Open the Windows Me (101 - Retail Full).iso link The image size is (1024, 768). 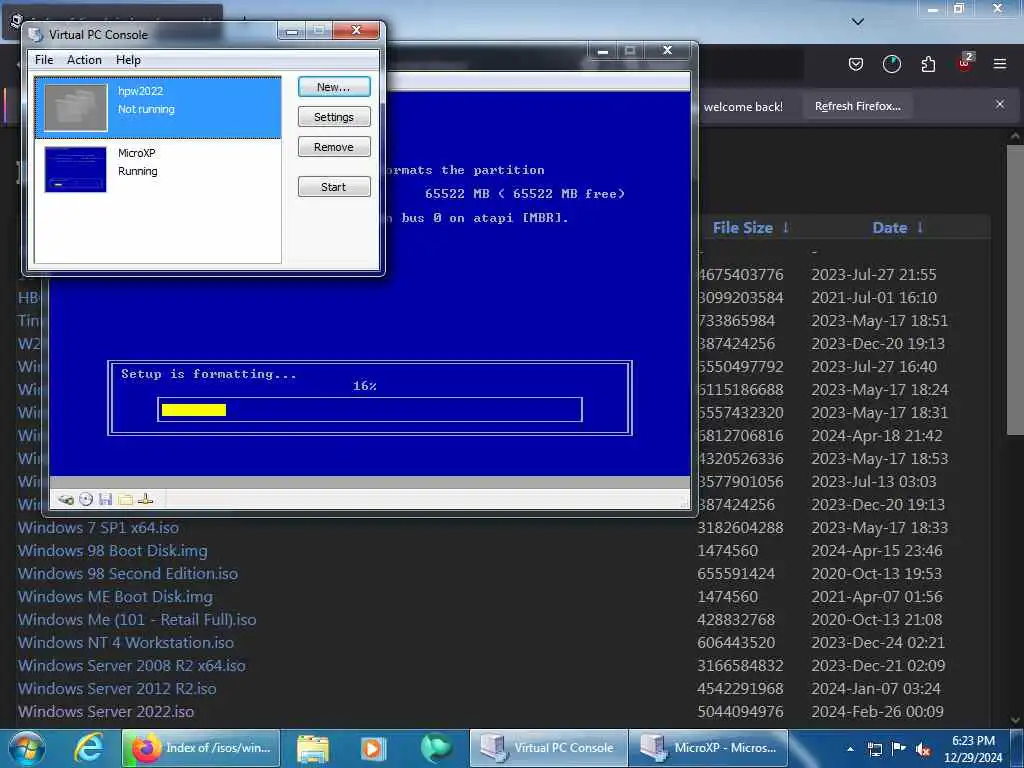[x=136, y=620]
